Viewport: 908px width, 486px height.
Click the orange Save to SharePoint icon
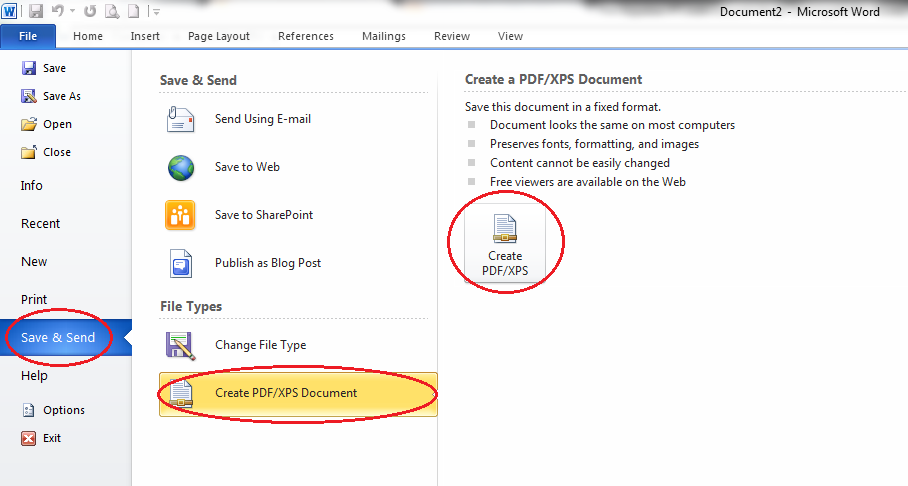coord(180,215)
